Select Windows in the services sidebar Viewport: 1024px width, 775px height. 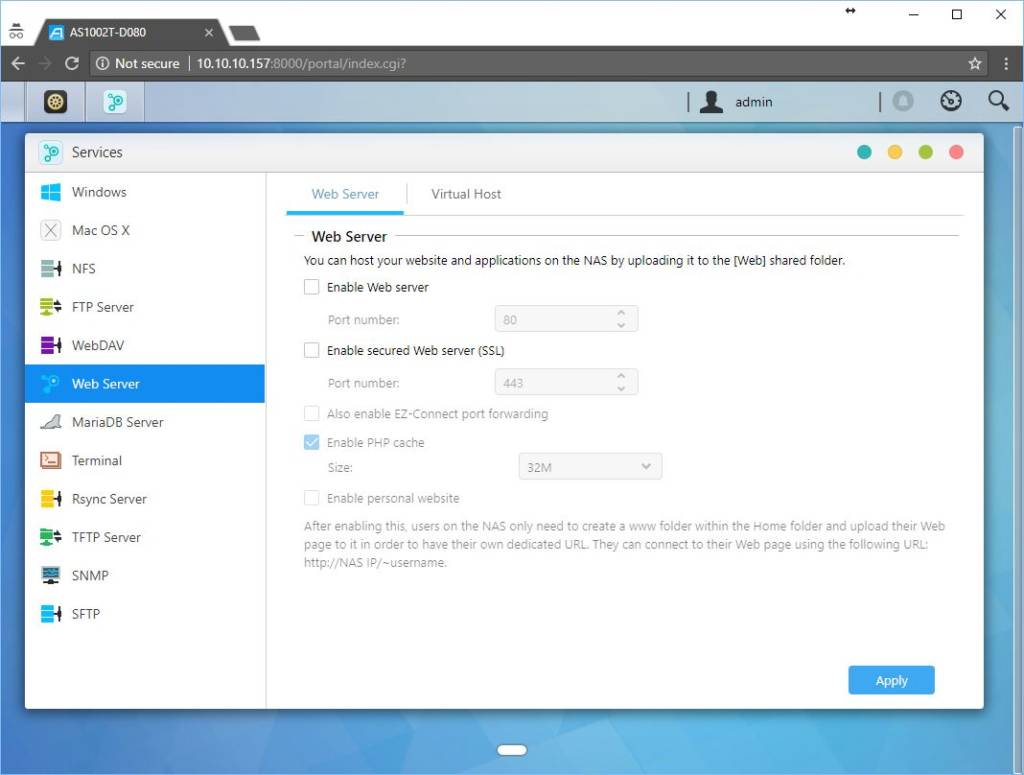(99, 192)
